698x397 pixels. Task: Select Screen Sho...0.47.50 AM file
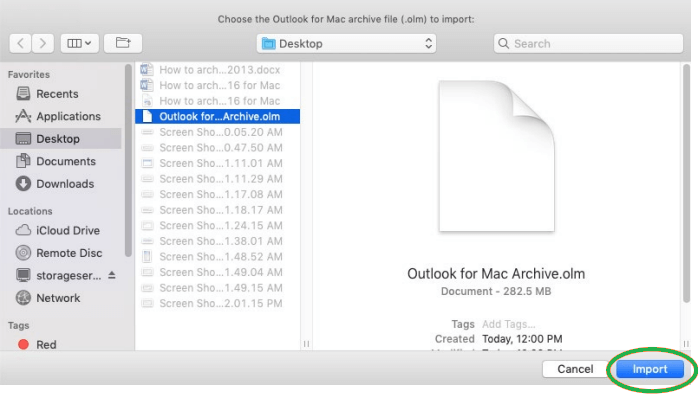coord(218,148)
